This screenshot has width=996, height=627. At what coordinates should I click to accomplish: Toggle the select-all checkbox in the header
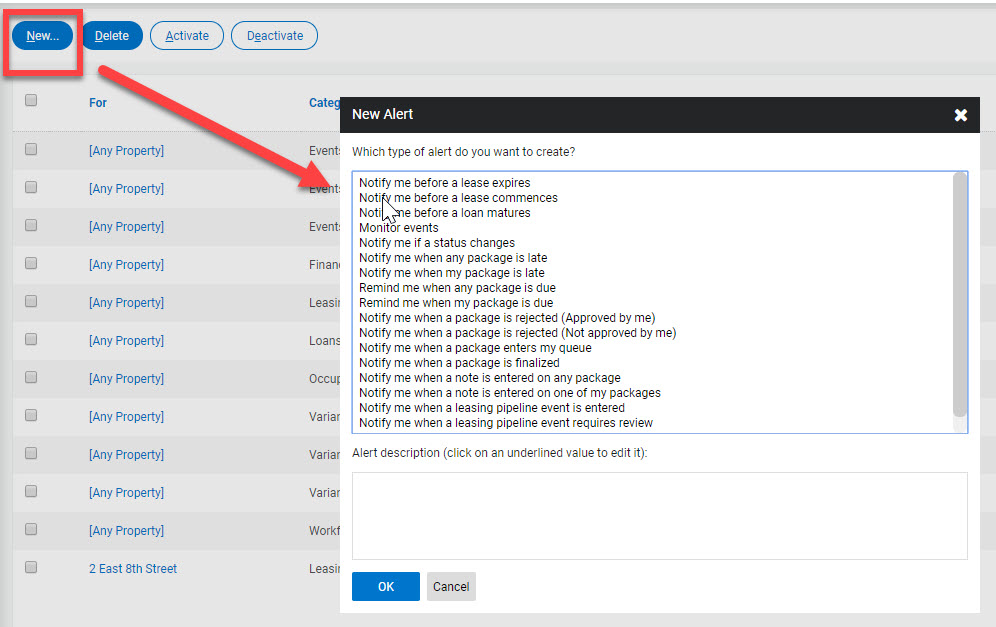click(30, 100)
